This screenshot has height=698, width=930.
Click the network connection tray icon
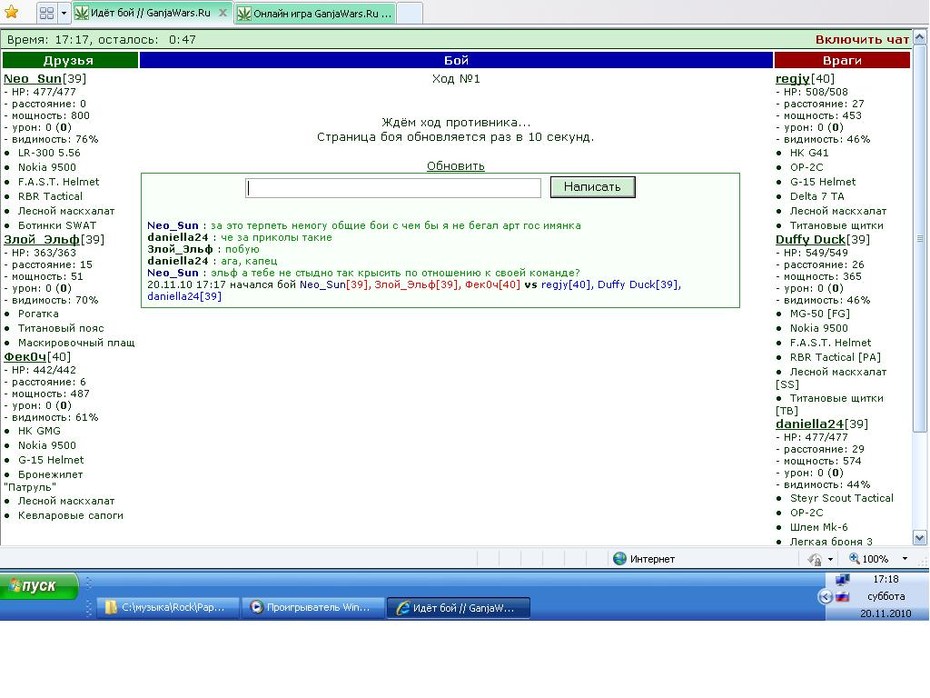pyautogui.click(x=842, y=580)
